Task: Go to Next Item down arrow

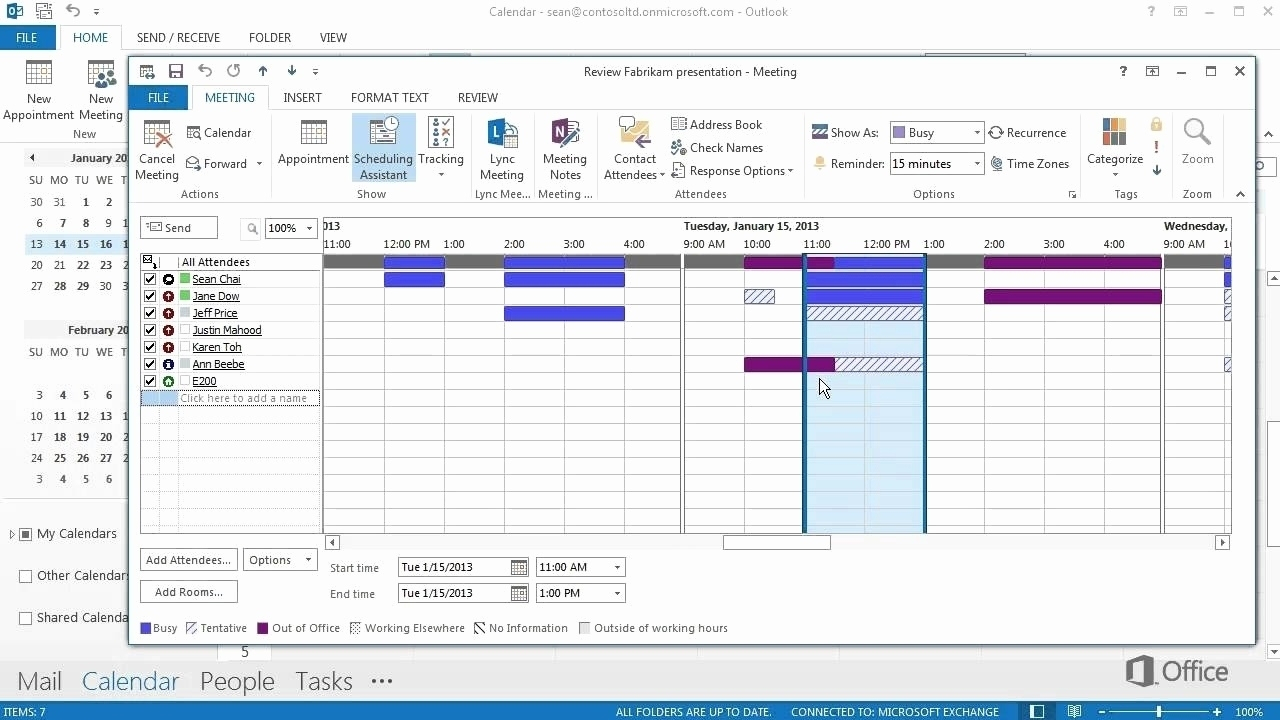Action: coord(291,71)
